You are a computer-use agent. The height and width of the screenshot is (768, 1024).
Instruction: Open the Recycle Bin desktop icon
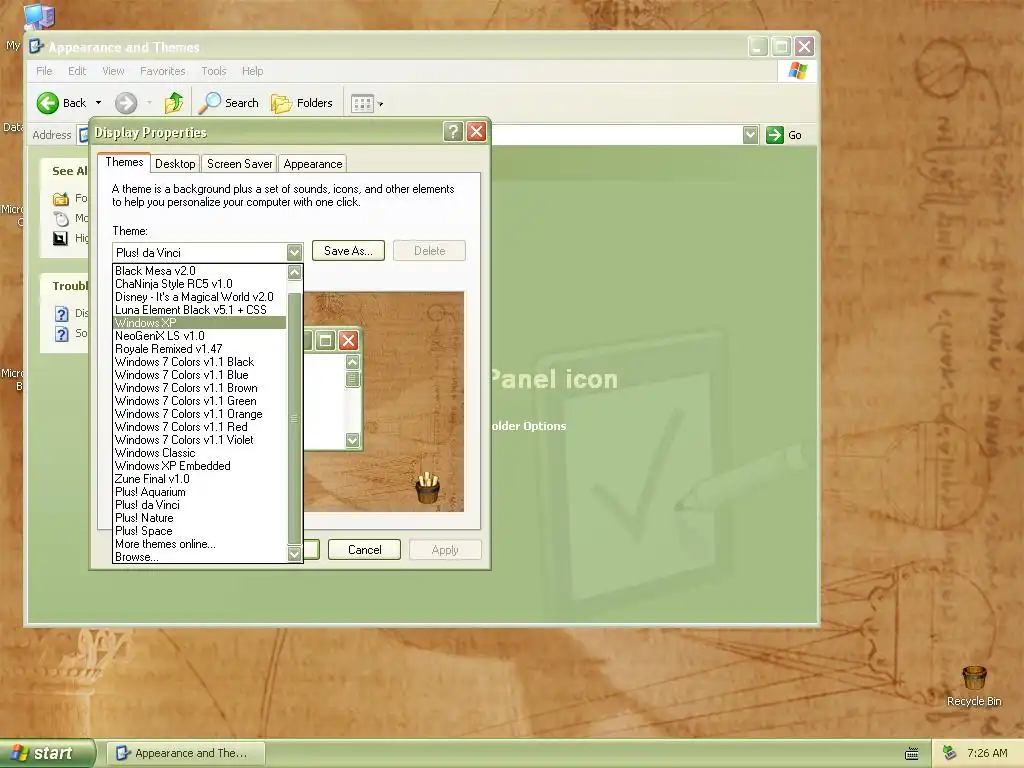[974, 685]
